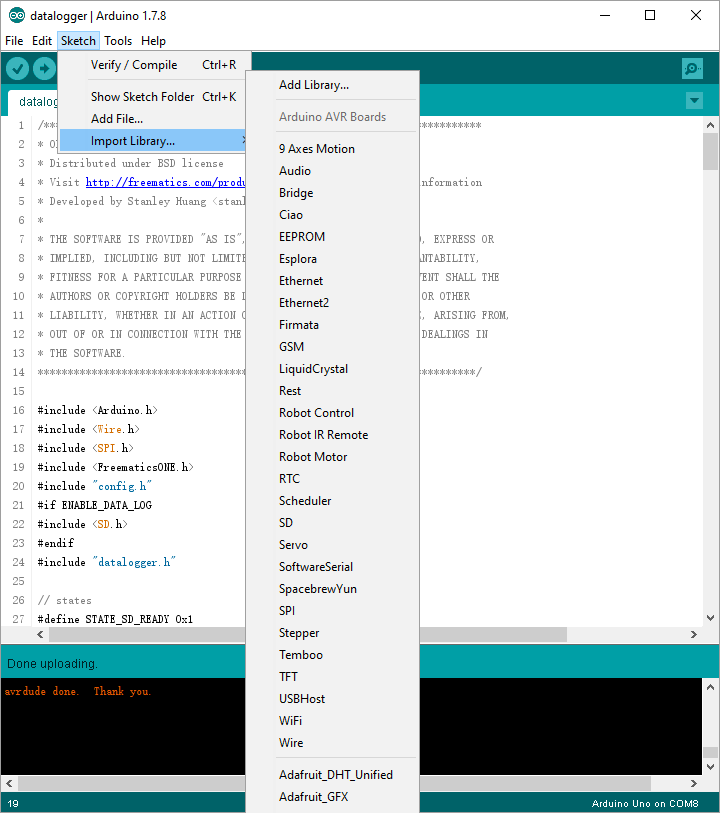This screenshot has height=813, width=720.
Task: Import the Robot Control library
Action: tap(332, 413)
